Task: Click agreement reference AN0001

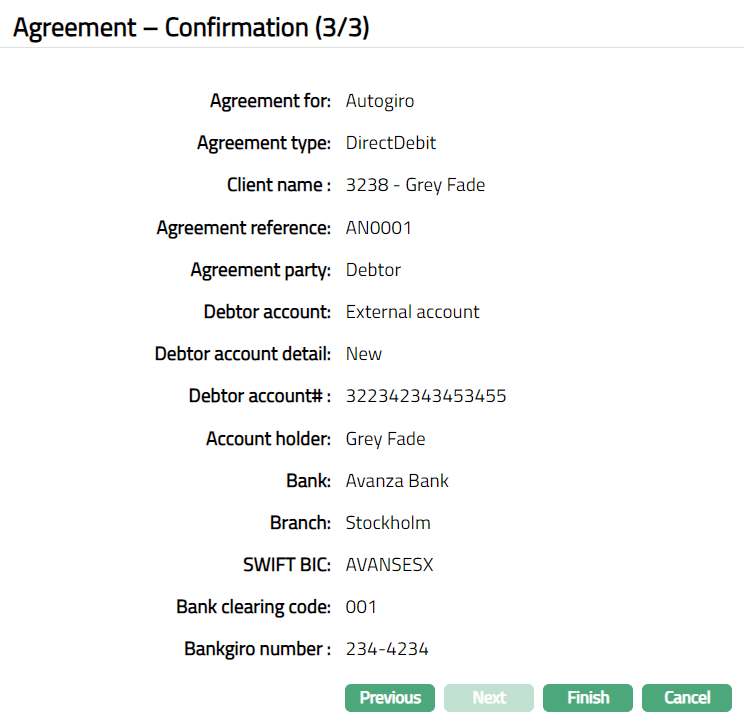Action: click(378, 228)
